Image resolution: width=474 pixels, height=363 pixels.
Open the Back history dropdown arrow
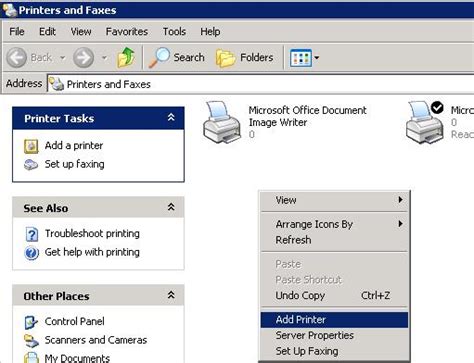click(62, 58)
